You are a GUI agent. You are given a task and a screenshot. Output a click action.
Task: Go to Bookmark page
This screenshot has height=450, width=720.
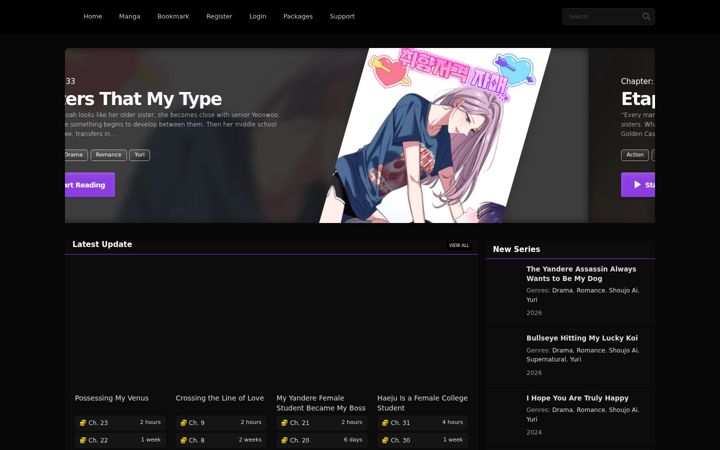pos(173,16)
